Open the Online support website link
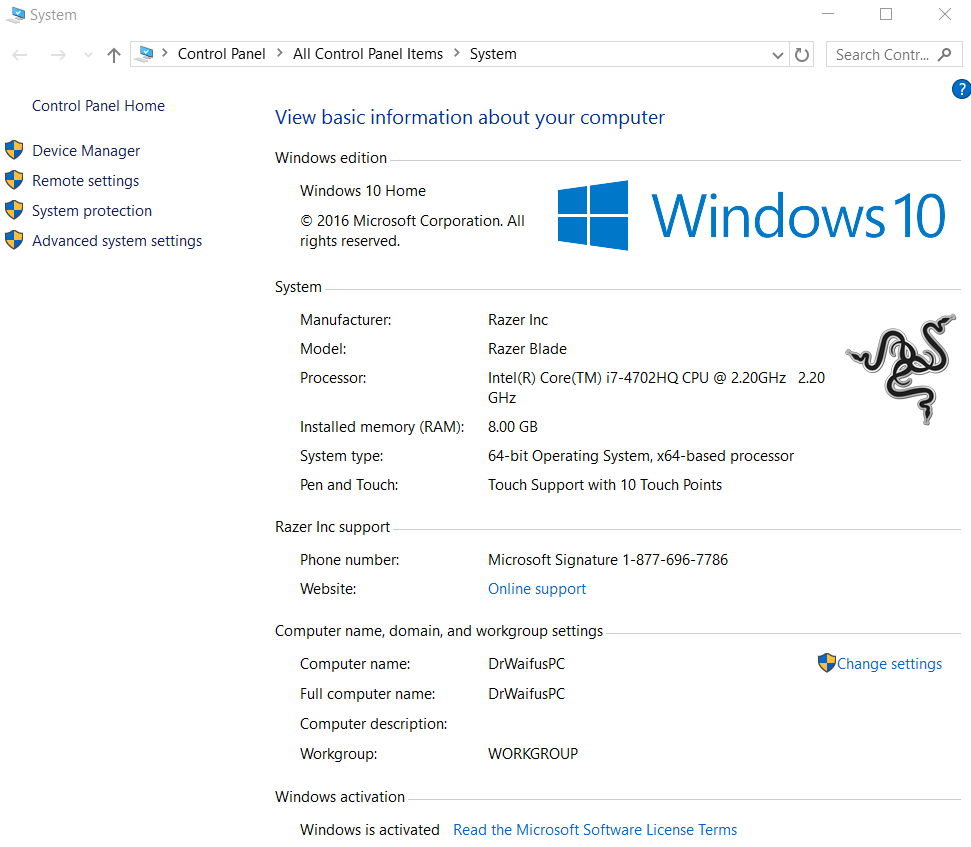971x847 pixels. pyautogui.click(x=537, y=589)
